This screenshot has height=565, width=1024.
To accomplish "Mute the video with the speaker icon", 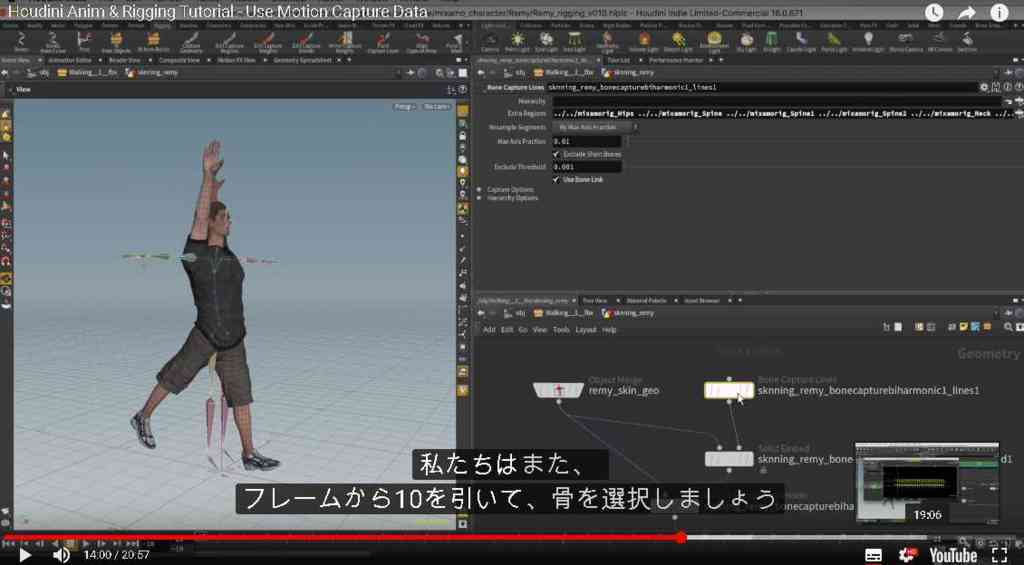I will click(61, 555).
